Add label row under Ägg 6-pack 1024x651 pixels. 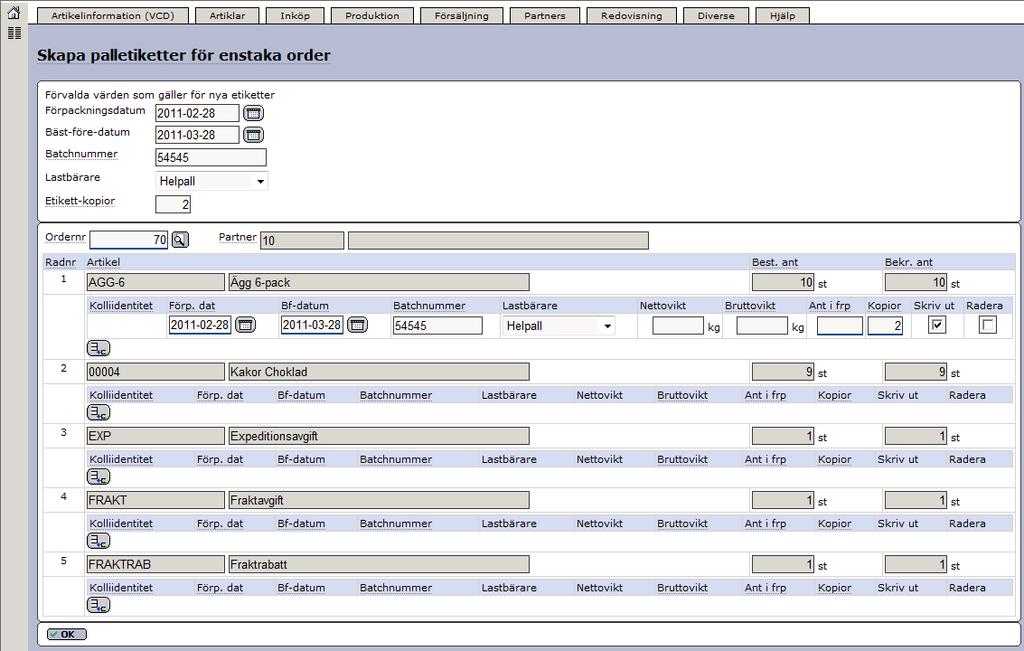pos(99,348)
